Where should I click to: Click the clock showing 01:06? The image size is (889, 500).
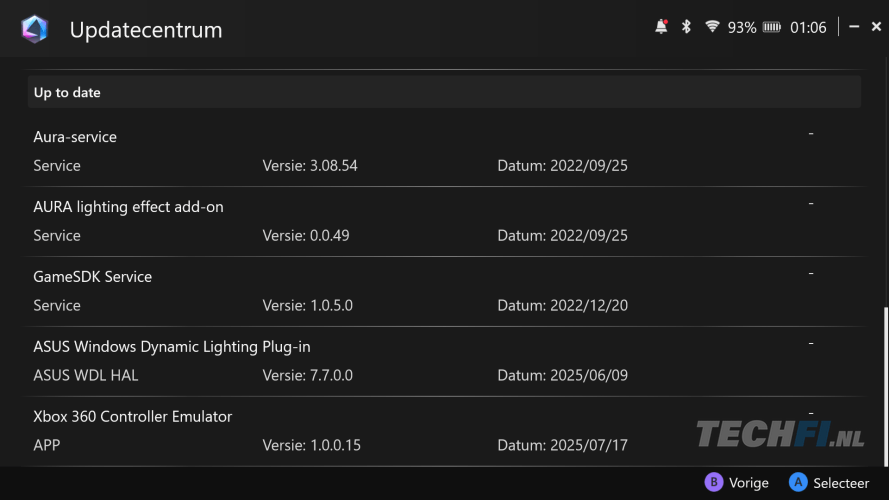tap(808, 28)
